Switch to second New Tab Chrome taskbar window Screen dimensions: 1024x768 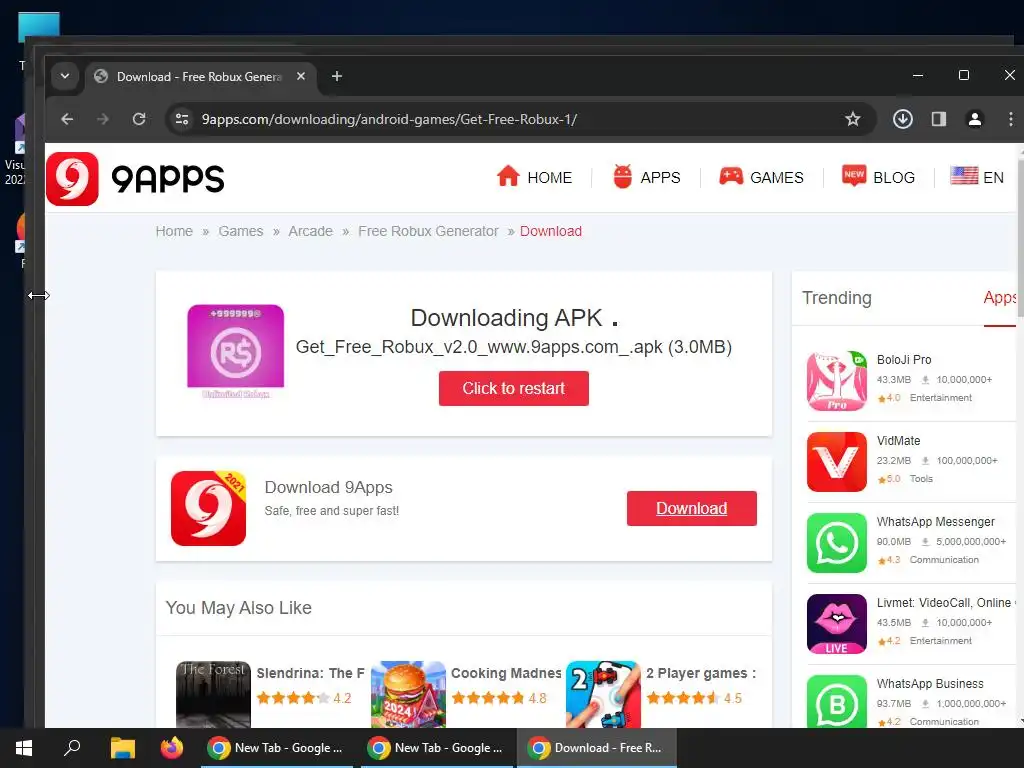[436, 748]
